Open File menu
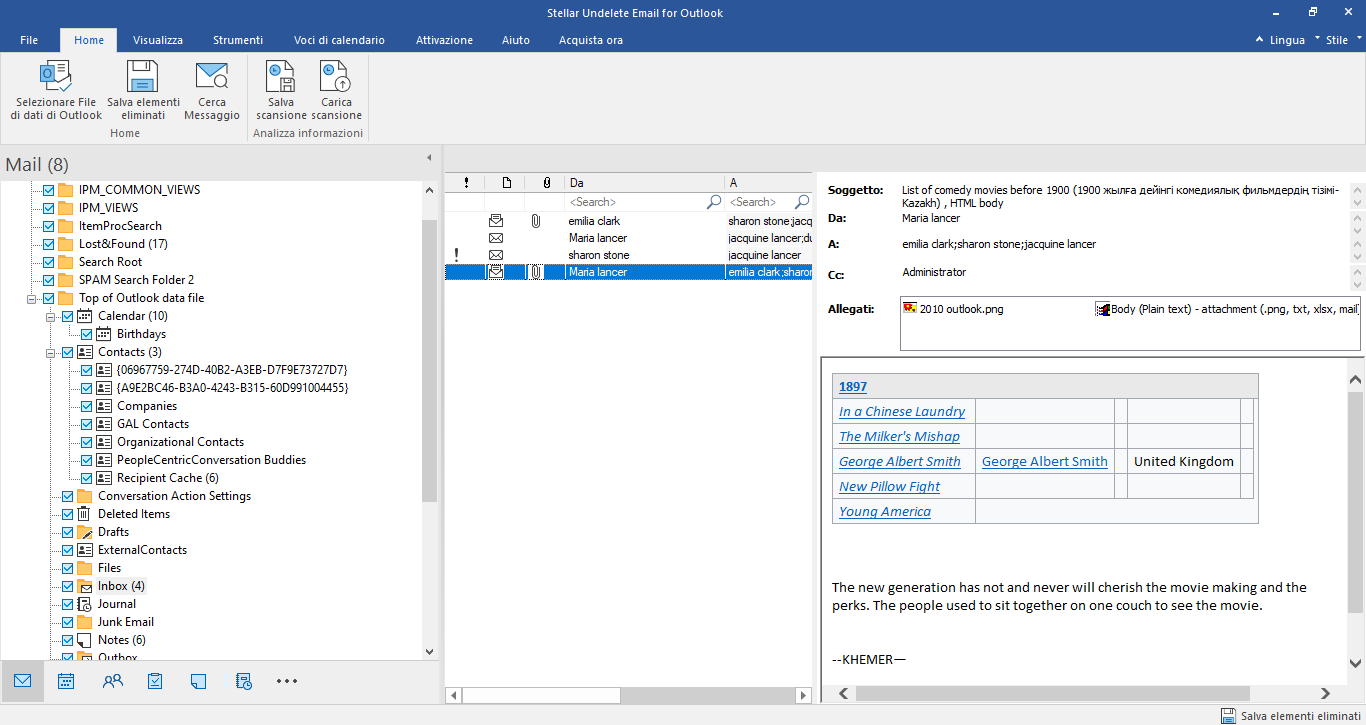 (x=29, y=40)
